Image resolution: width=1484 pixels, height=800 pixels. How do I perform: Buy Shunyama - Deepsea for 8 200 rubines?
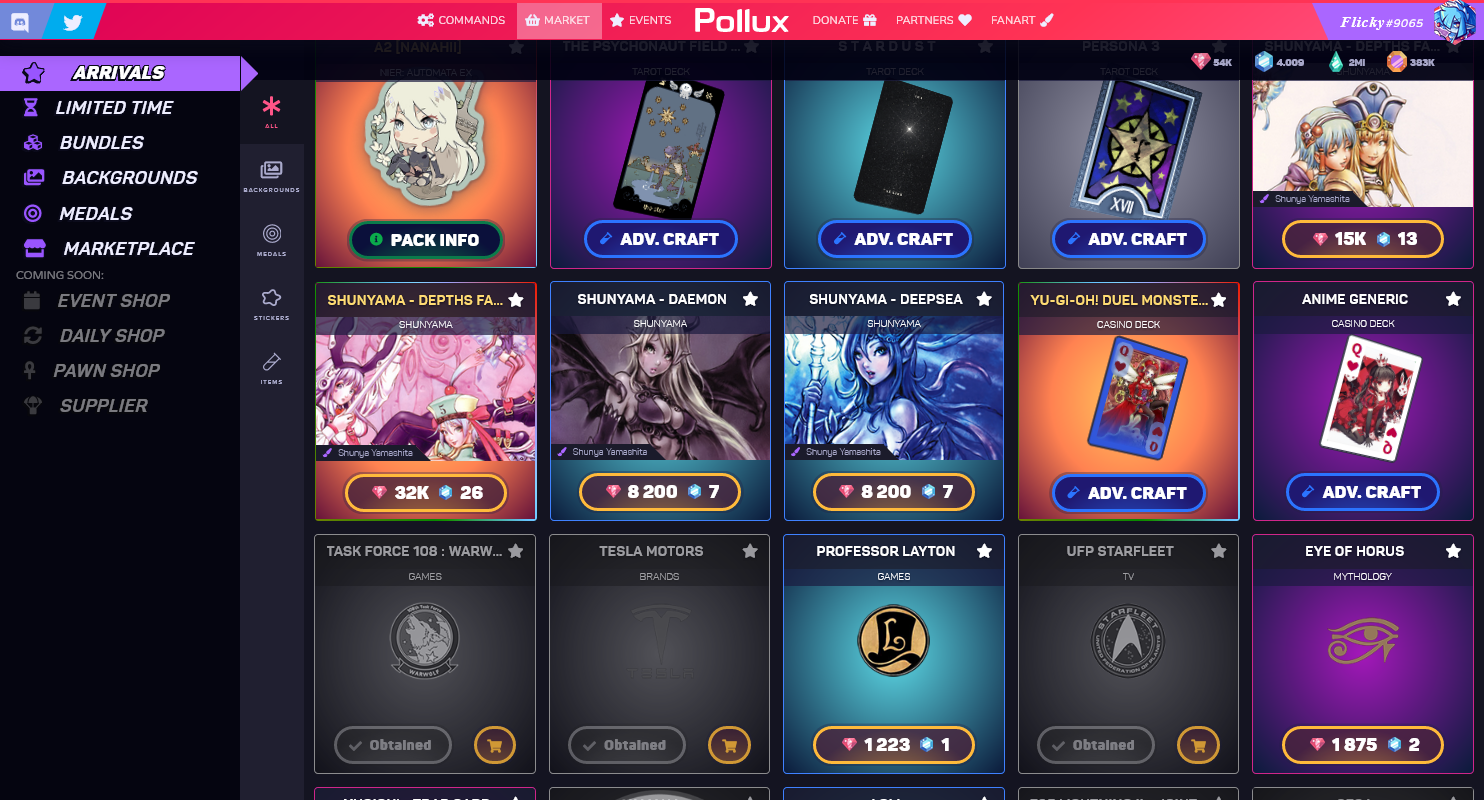(894, 492)
